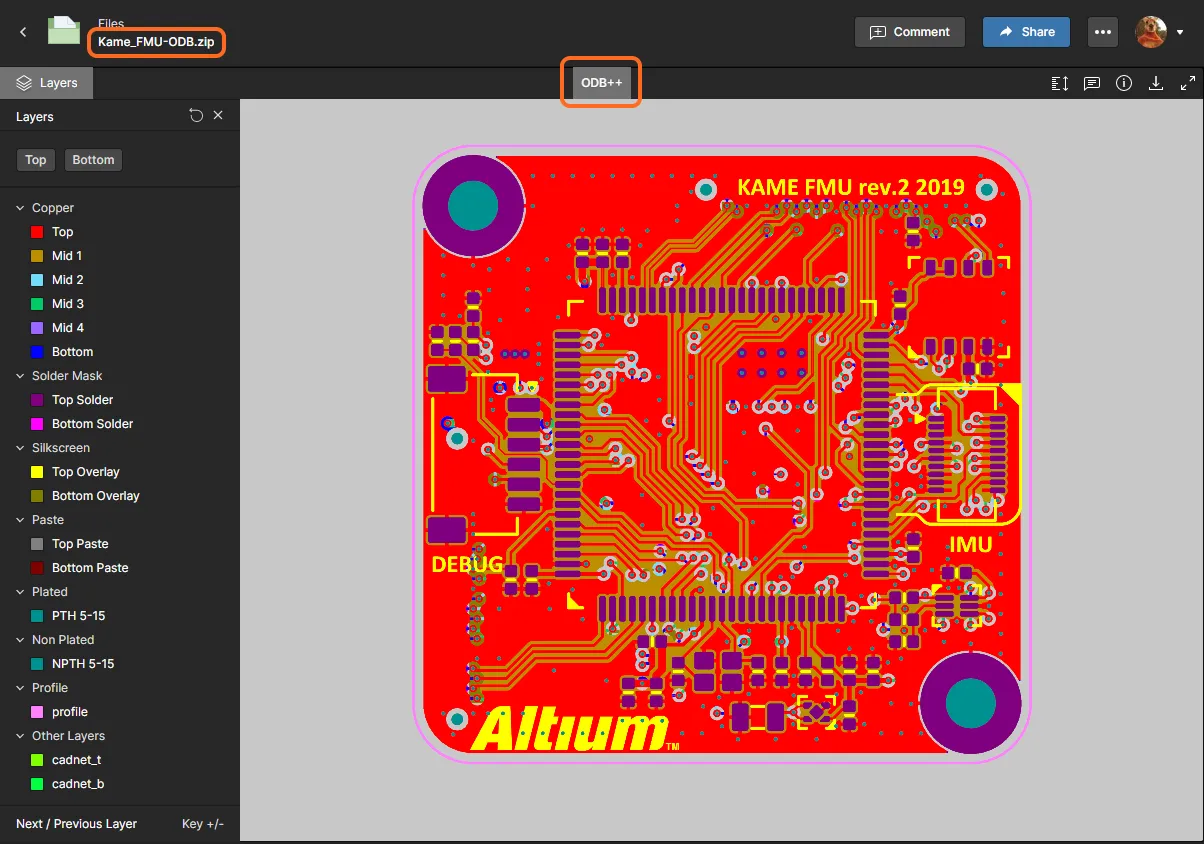The image size is (1204, 844).
Task: Select the cadnet_t layer row
Action: click(x=120, y=760)
